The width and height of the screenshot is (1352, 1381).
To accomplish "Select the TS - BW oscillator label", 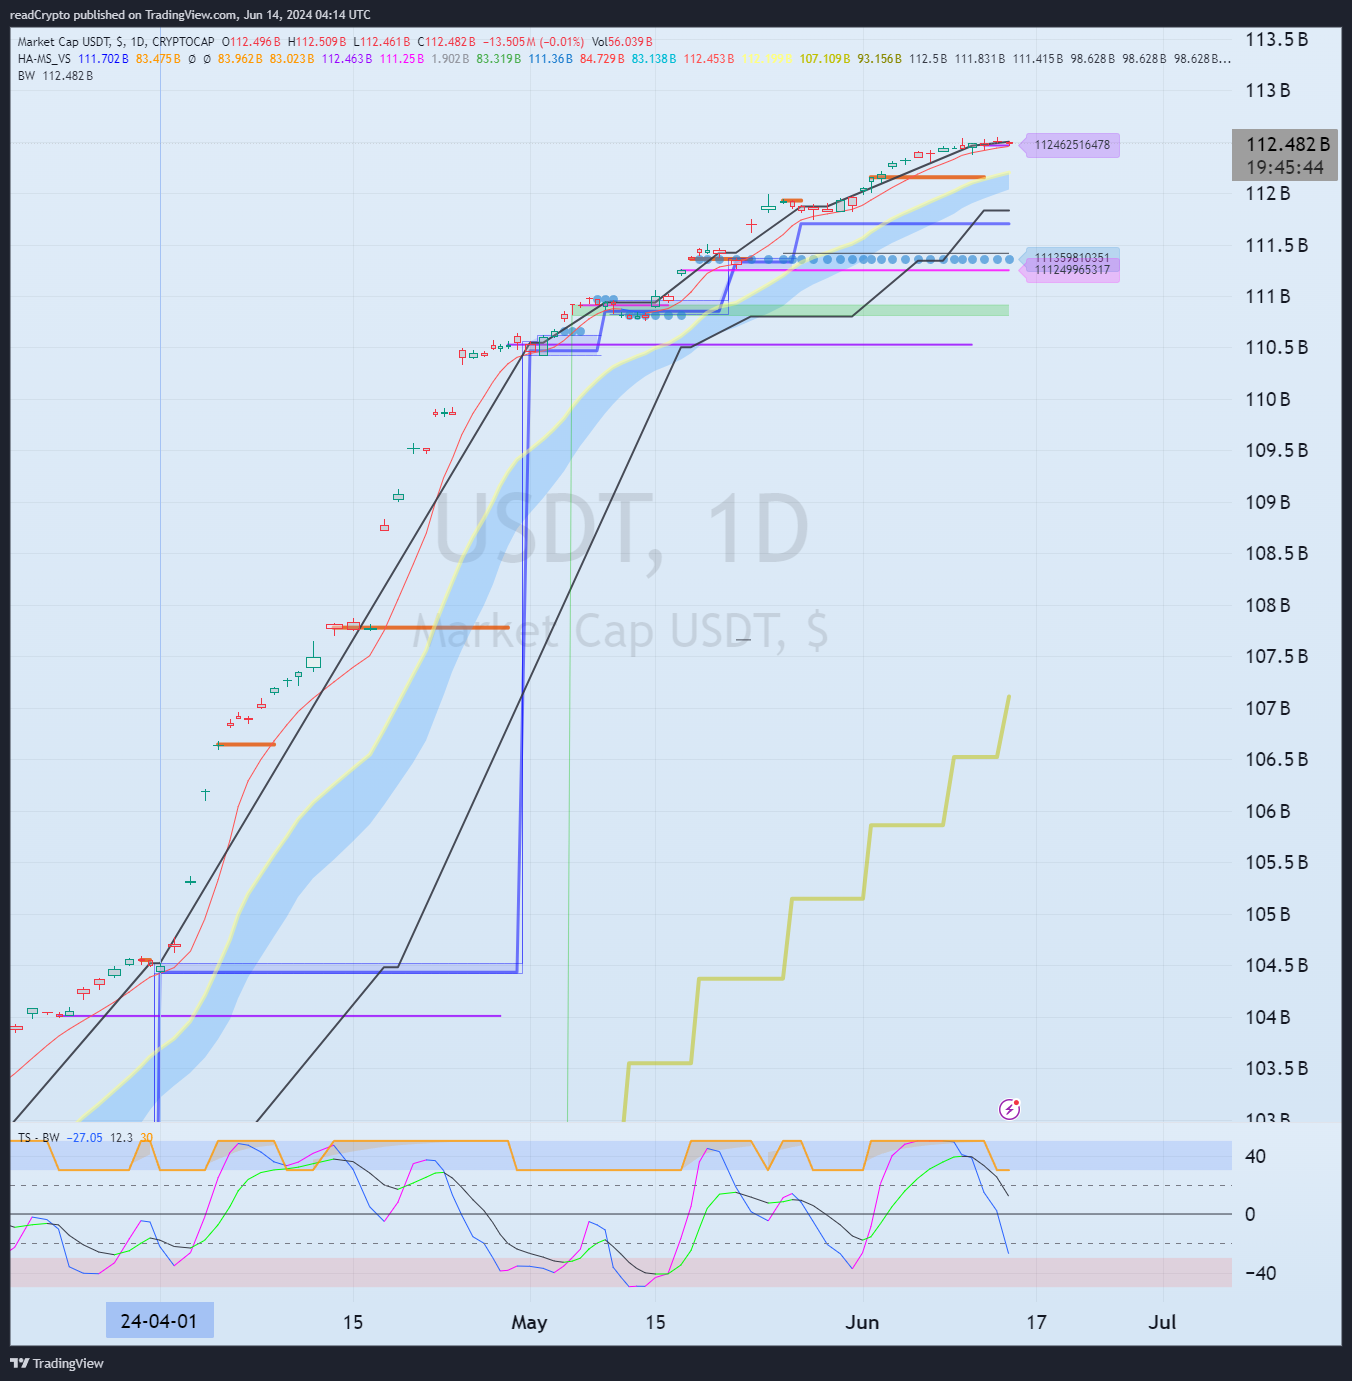I will tap(38, 1138).
